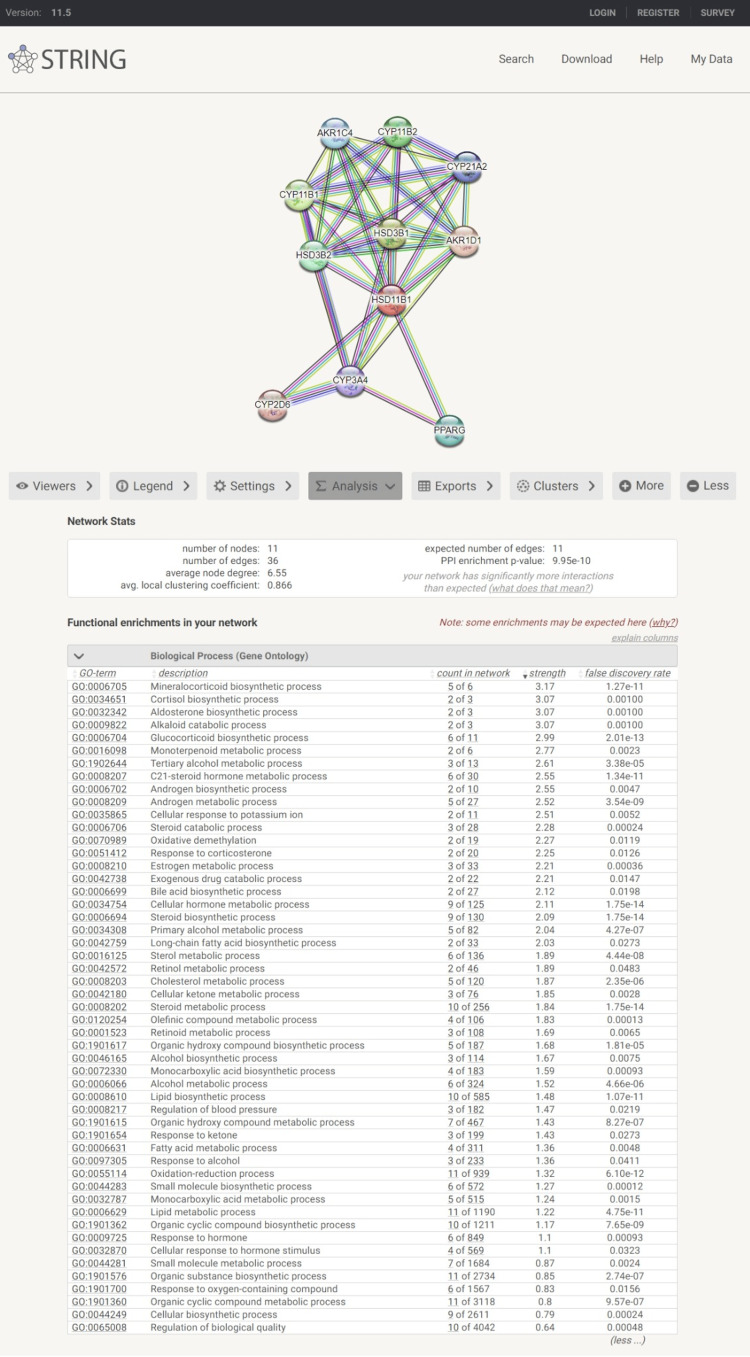Open the Settings tab
The image size is (750, 1357).
(254, 486)
